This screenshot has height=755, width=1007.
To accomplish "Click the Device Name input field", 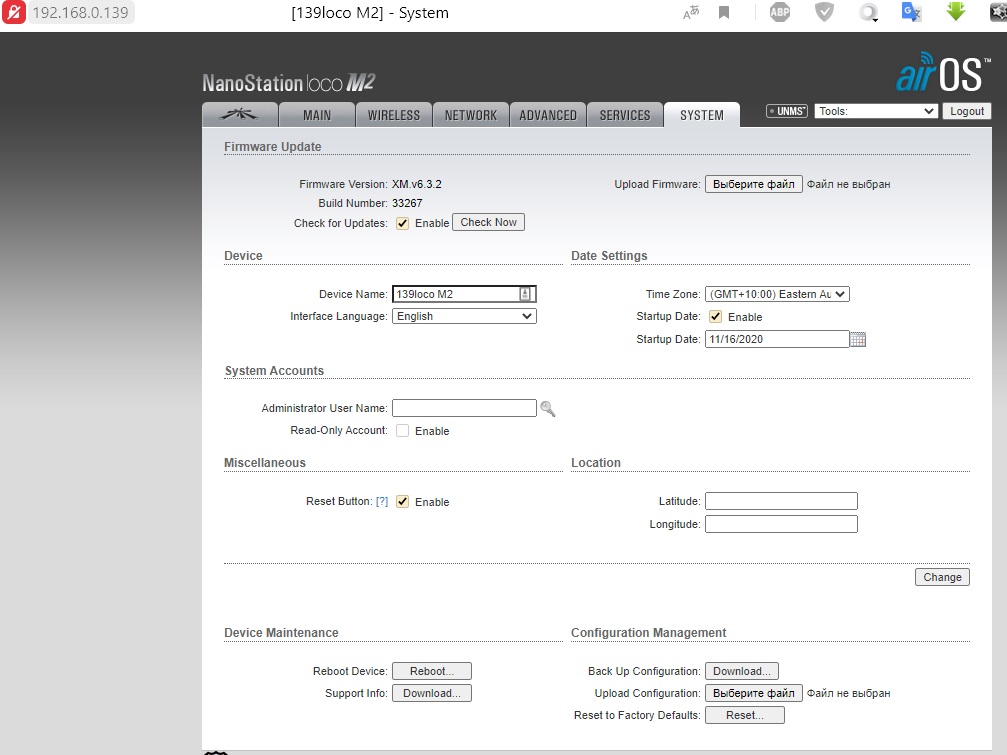I will 464,294.
